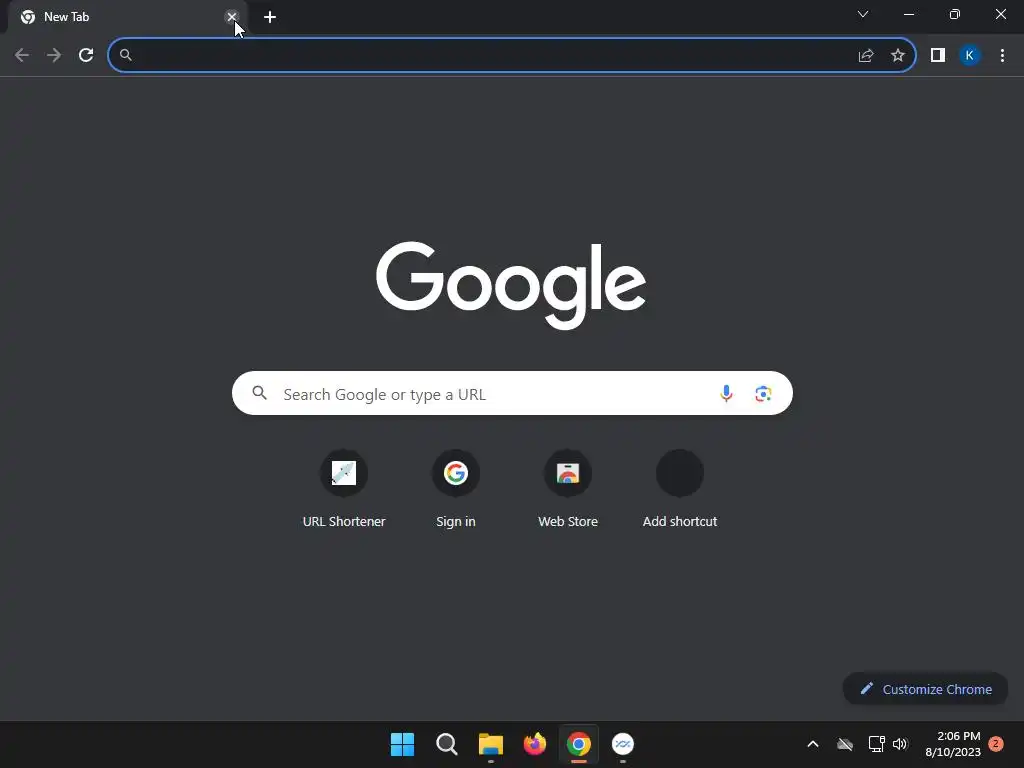Open the Sign in shortcut
Image resolution: width=1024 pixels, height=768 pixels.
click(456, 490)
